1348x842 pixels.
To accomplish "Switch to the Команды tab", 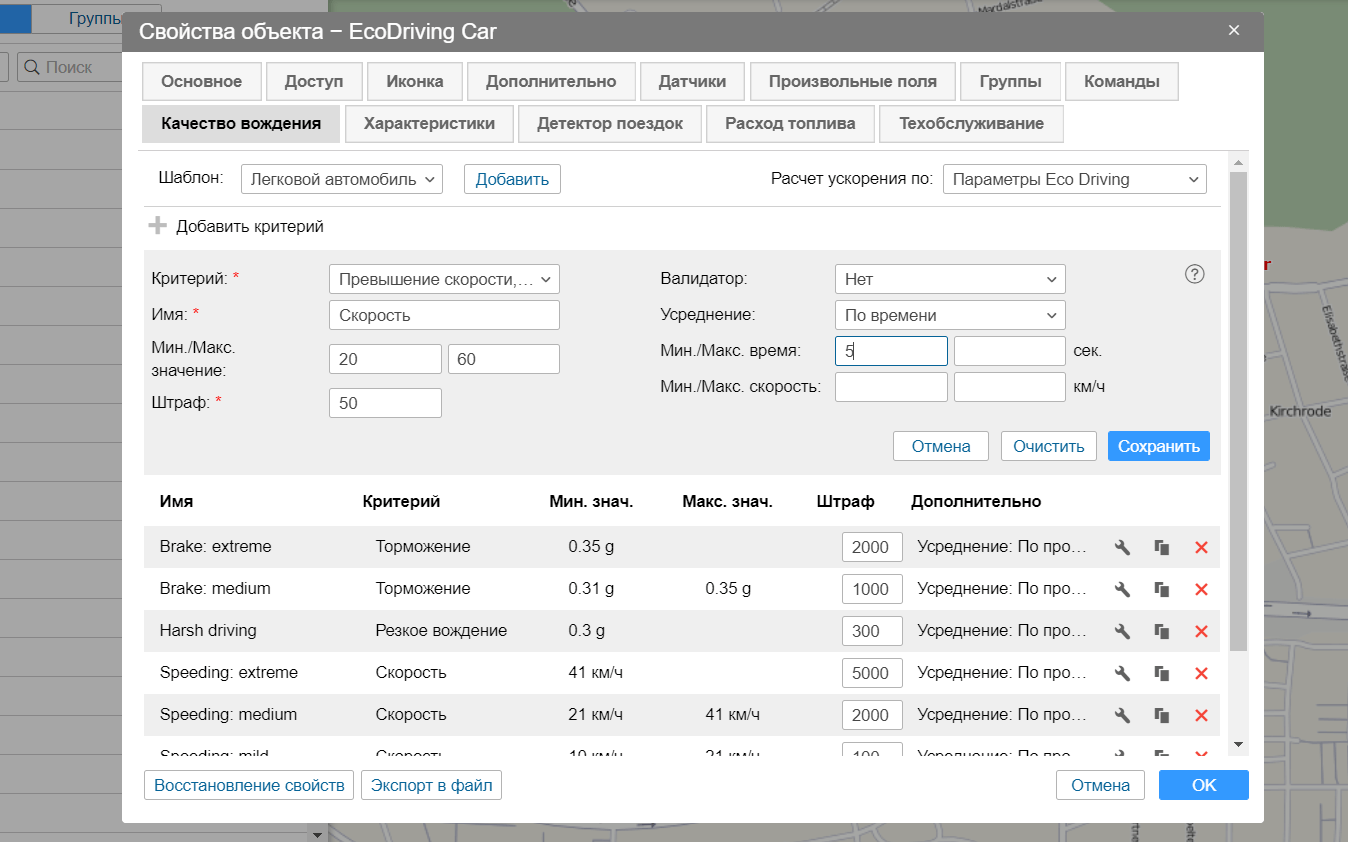I will [1122, 82].
